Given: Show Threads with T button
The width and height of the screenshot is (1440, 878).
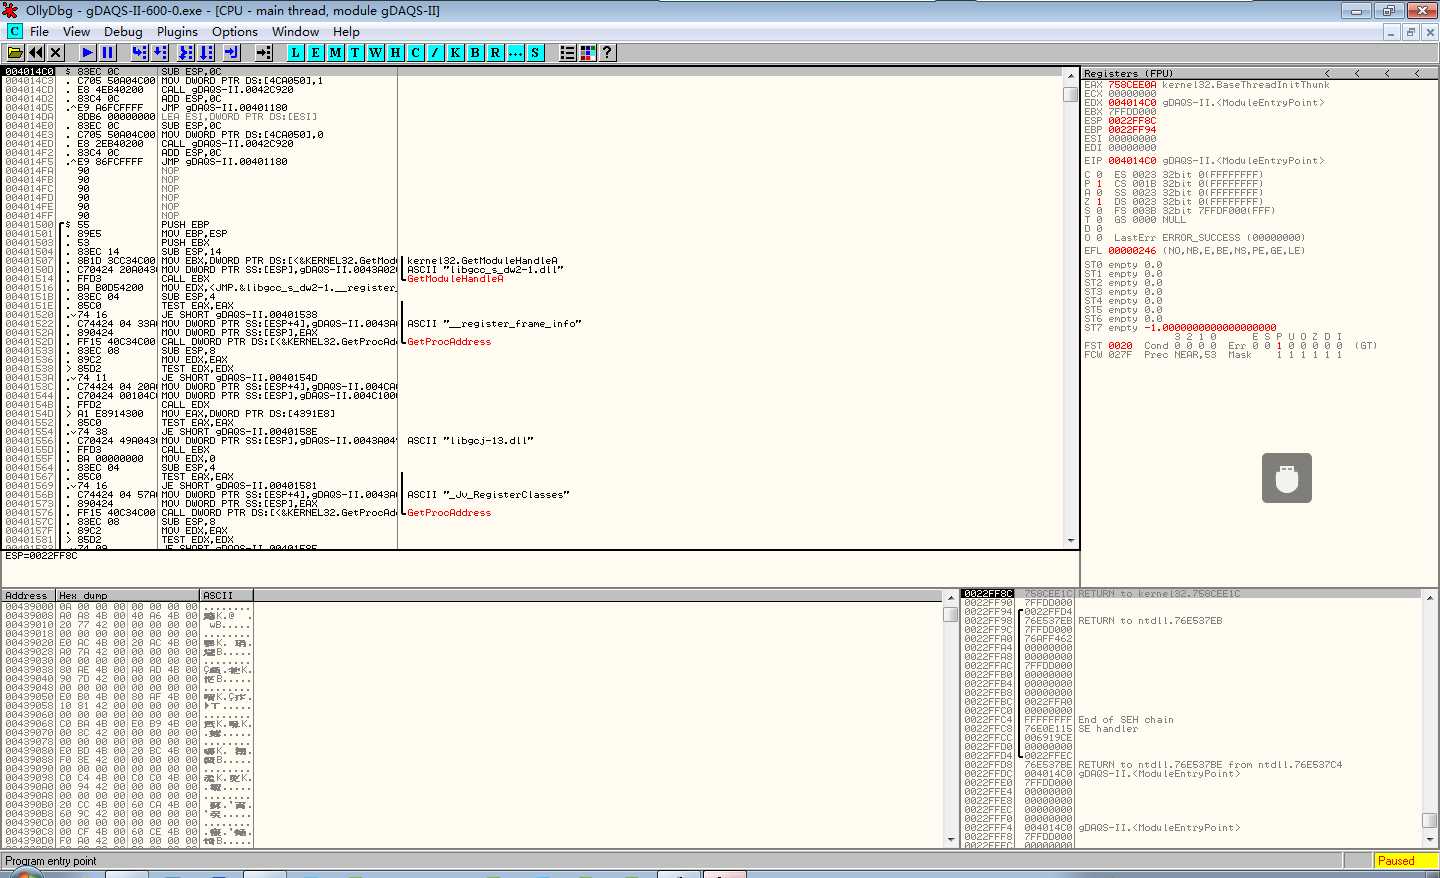Looking at the screenshot, I should (356, 52).
